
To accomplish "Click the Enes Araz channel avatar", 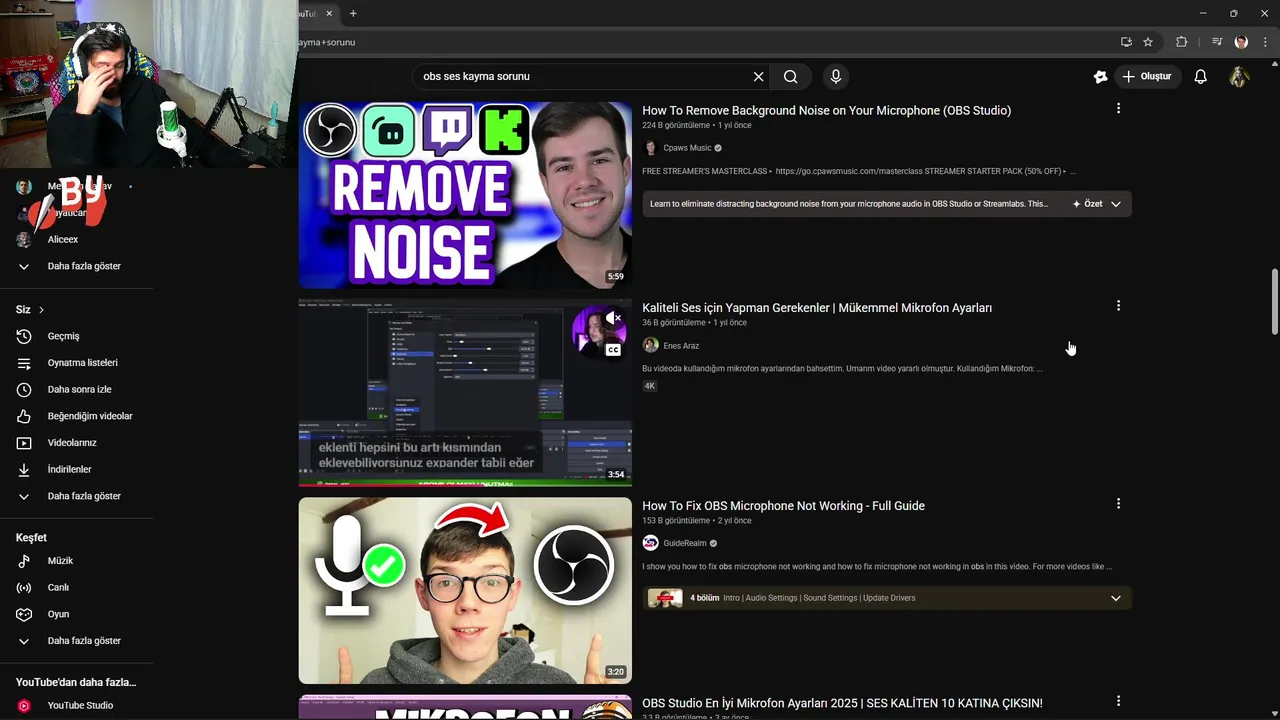I will (650, 346).
